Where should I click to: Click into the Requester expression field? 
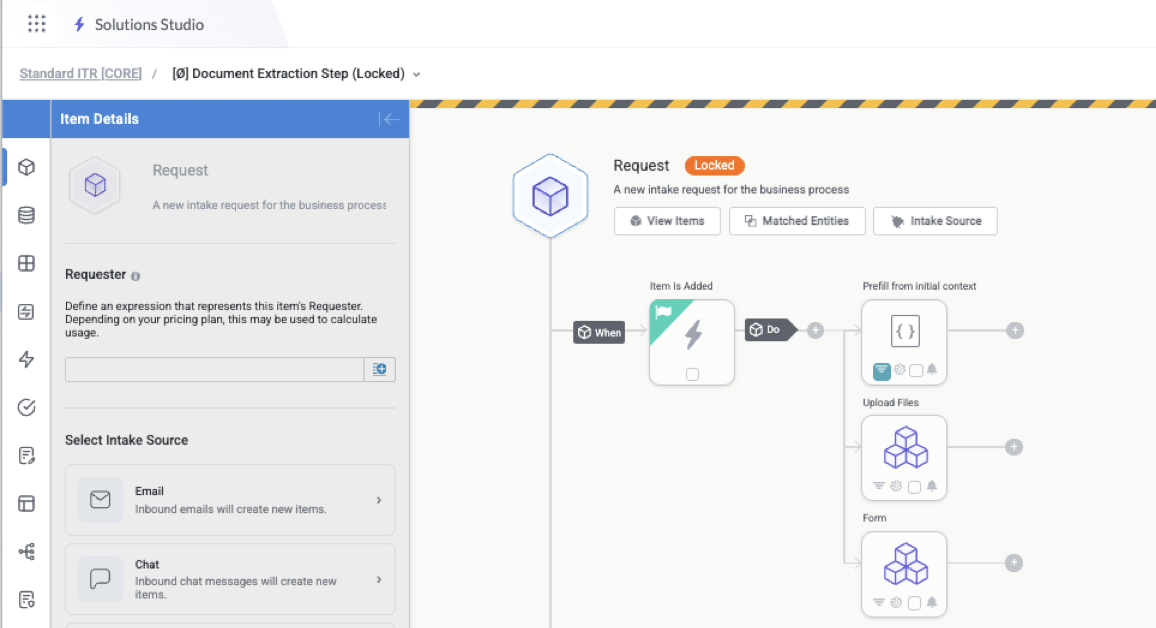click(214, 370)
